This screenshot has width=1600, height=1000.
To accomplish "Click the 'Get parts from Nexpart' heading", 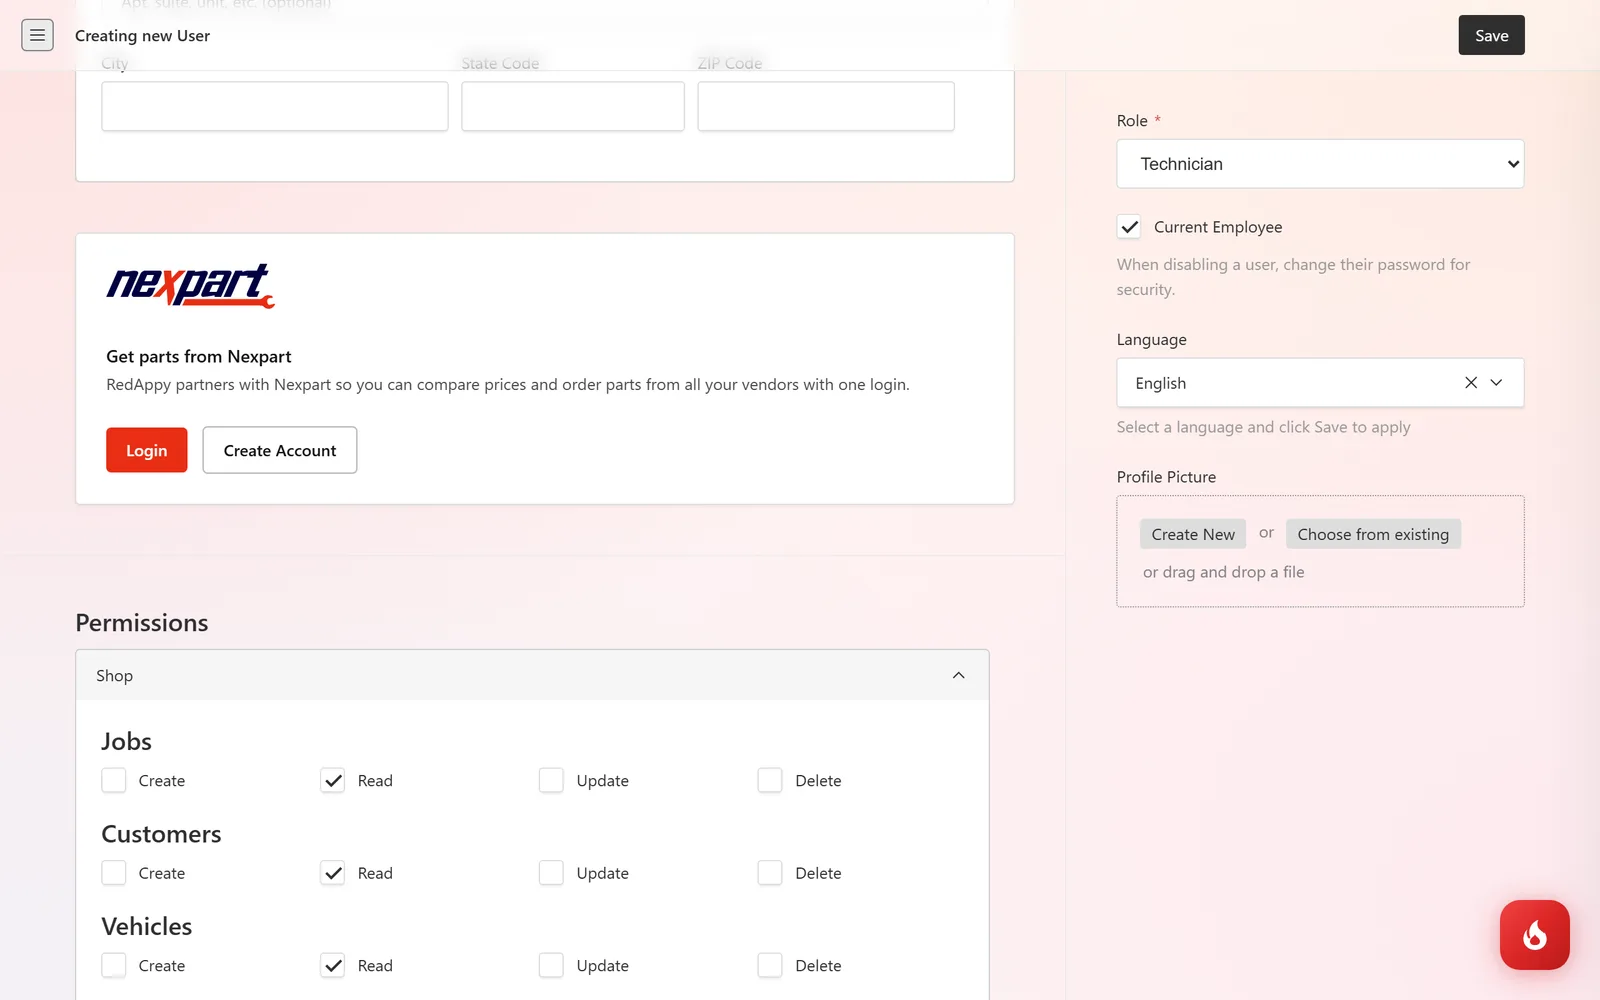I will tap(199, 356).
